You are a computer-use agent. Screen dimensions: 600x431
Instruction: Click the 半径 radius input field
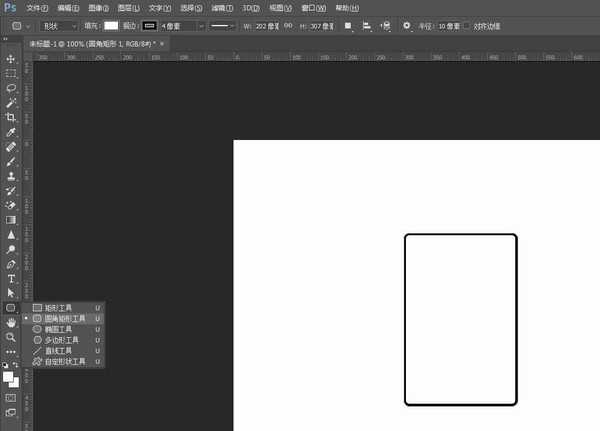447,25
